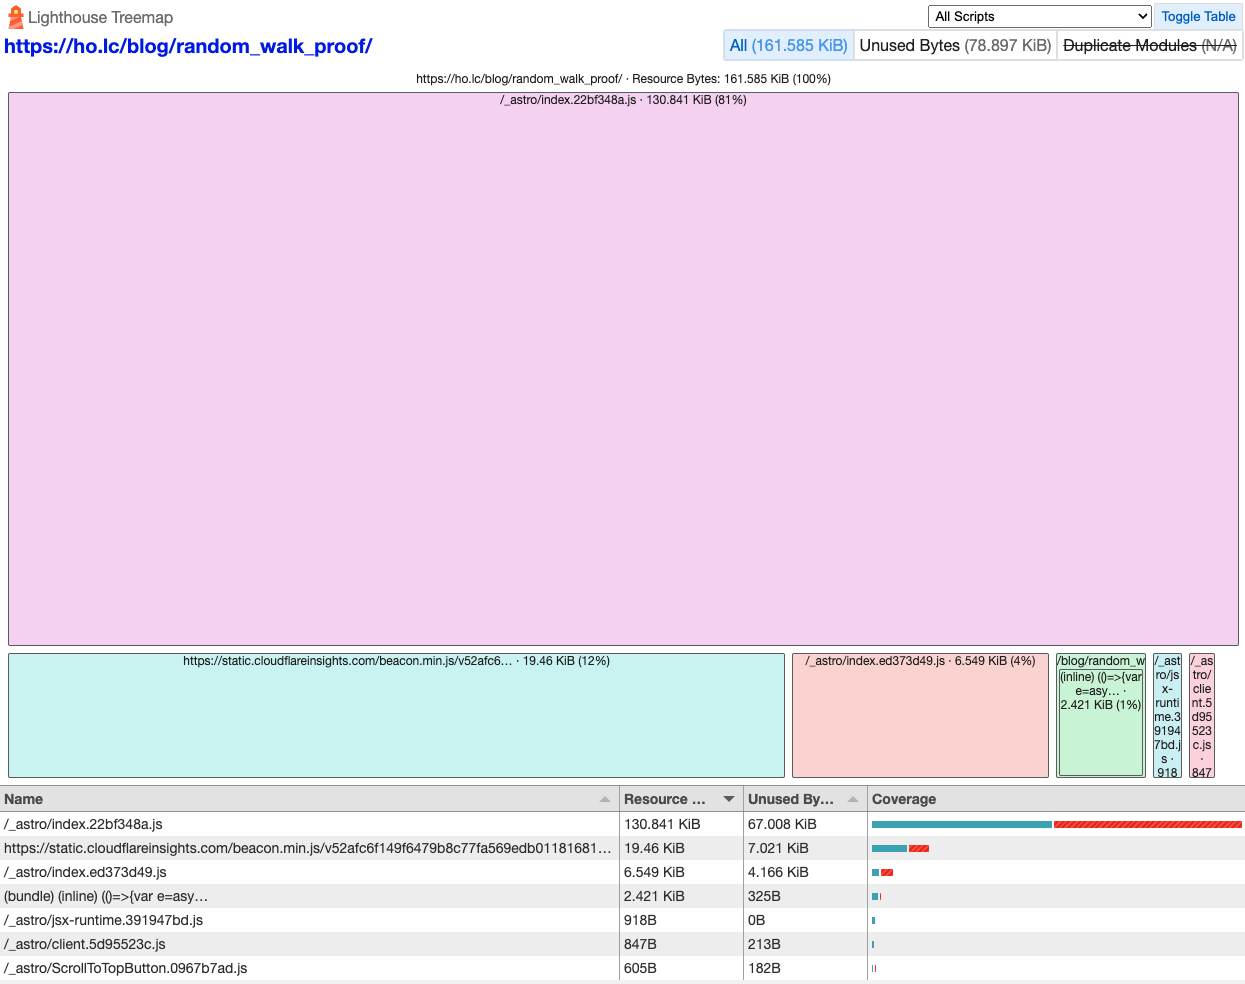Open link https://ho.lc/blog/random_walk_proof/
The image size is (1245, 984).
(188, 46)
